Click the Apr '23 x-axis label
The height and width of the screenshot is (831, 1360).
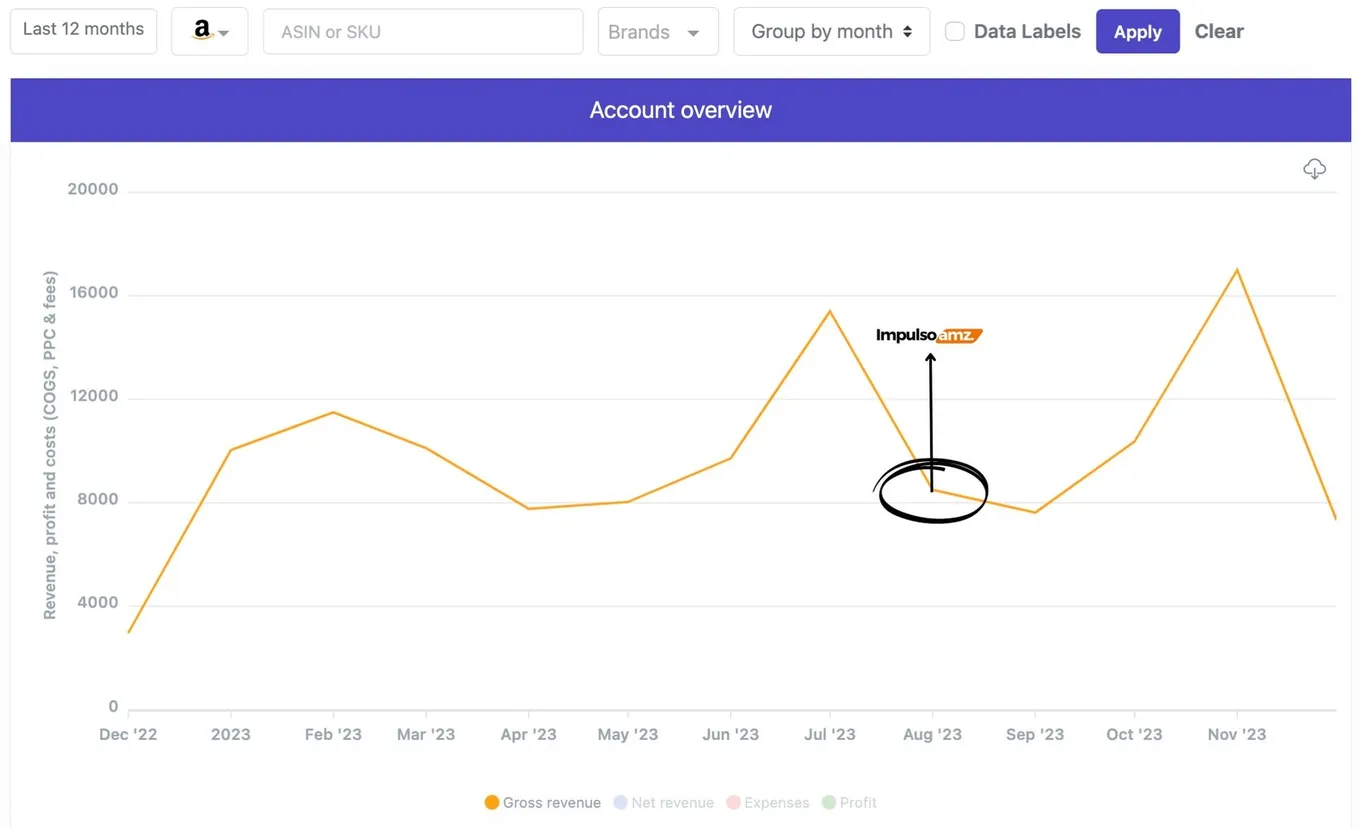click(x=528, y=734)
